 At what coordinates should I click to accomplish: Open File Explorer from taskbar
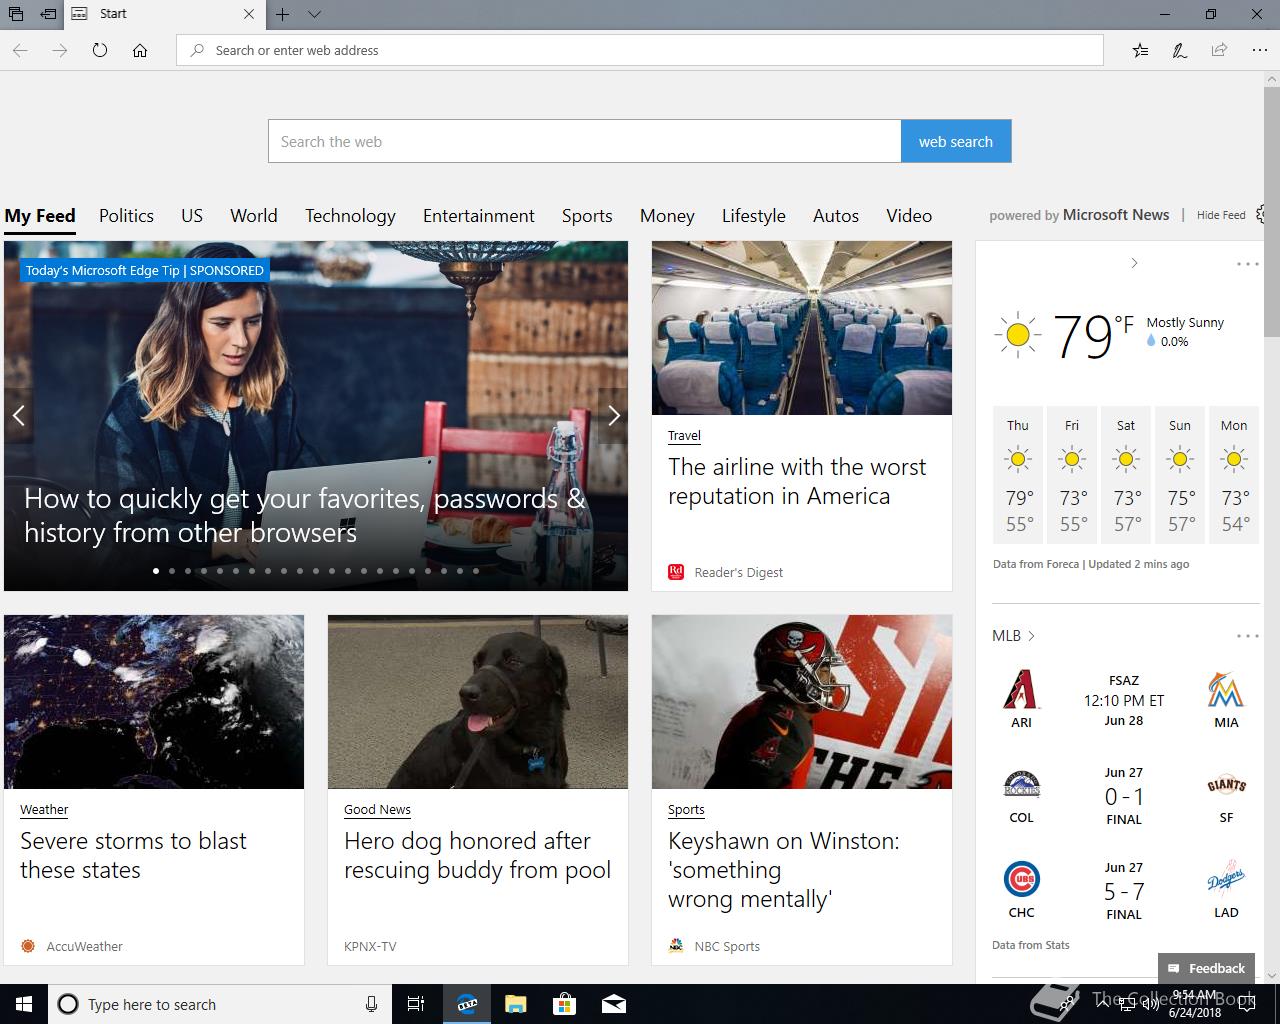516,1004
